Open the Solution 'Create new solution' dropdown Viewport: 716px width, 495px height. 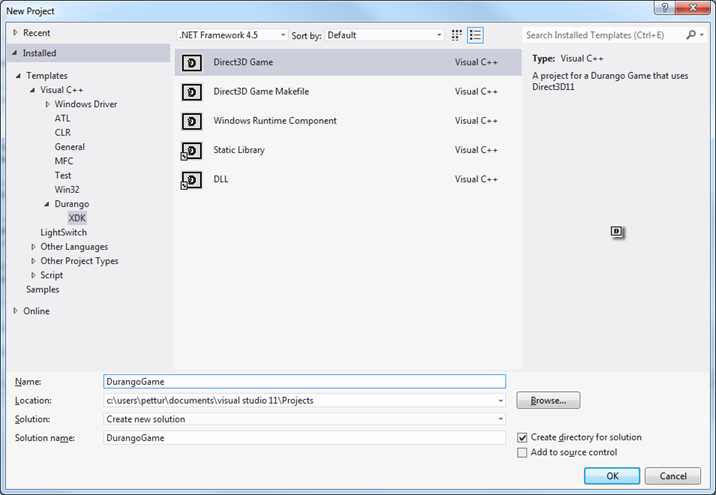pos(500,419)
